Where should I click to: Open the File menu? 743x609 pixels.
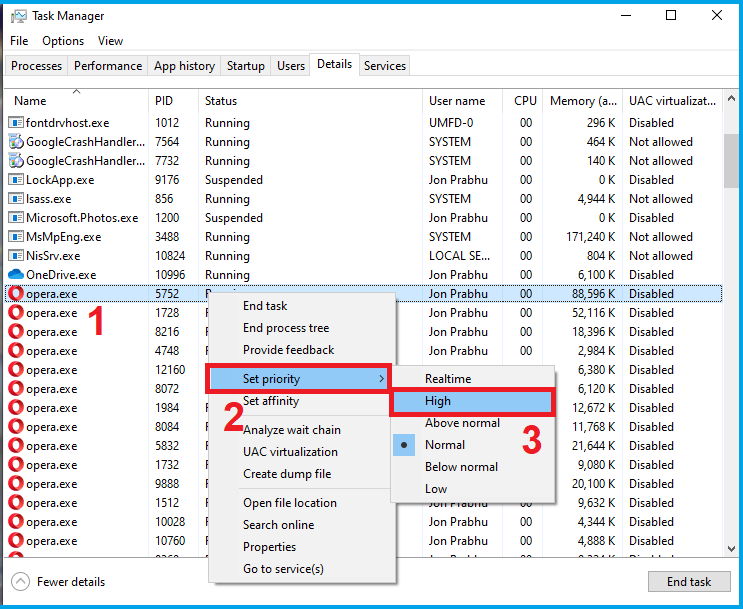coord(19,41)
